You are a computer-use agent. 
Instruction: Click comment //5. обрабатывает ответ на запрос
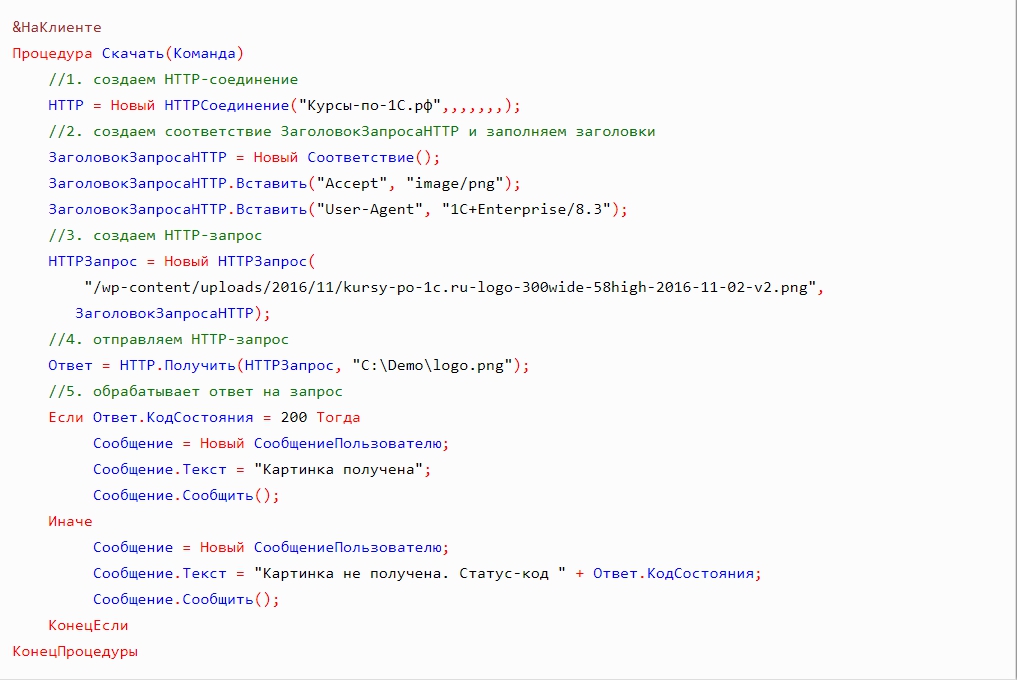[195, 391]
